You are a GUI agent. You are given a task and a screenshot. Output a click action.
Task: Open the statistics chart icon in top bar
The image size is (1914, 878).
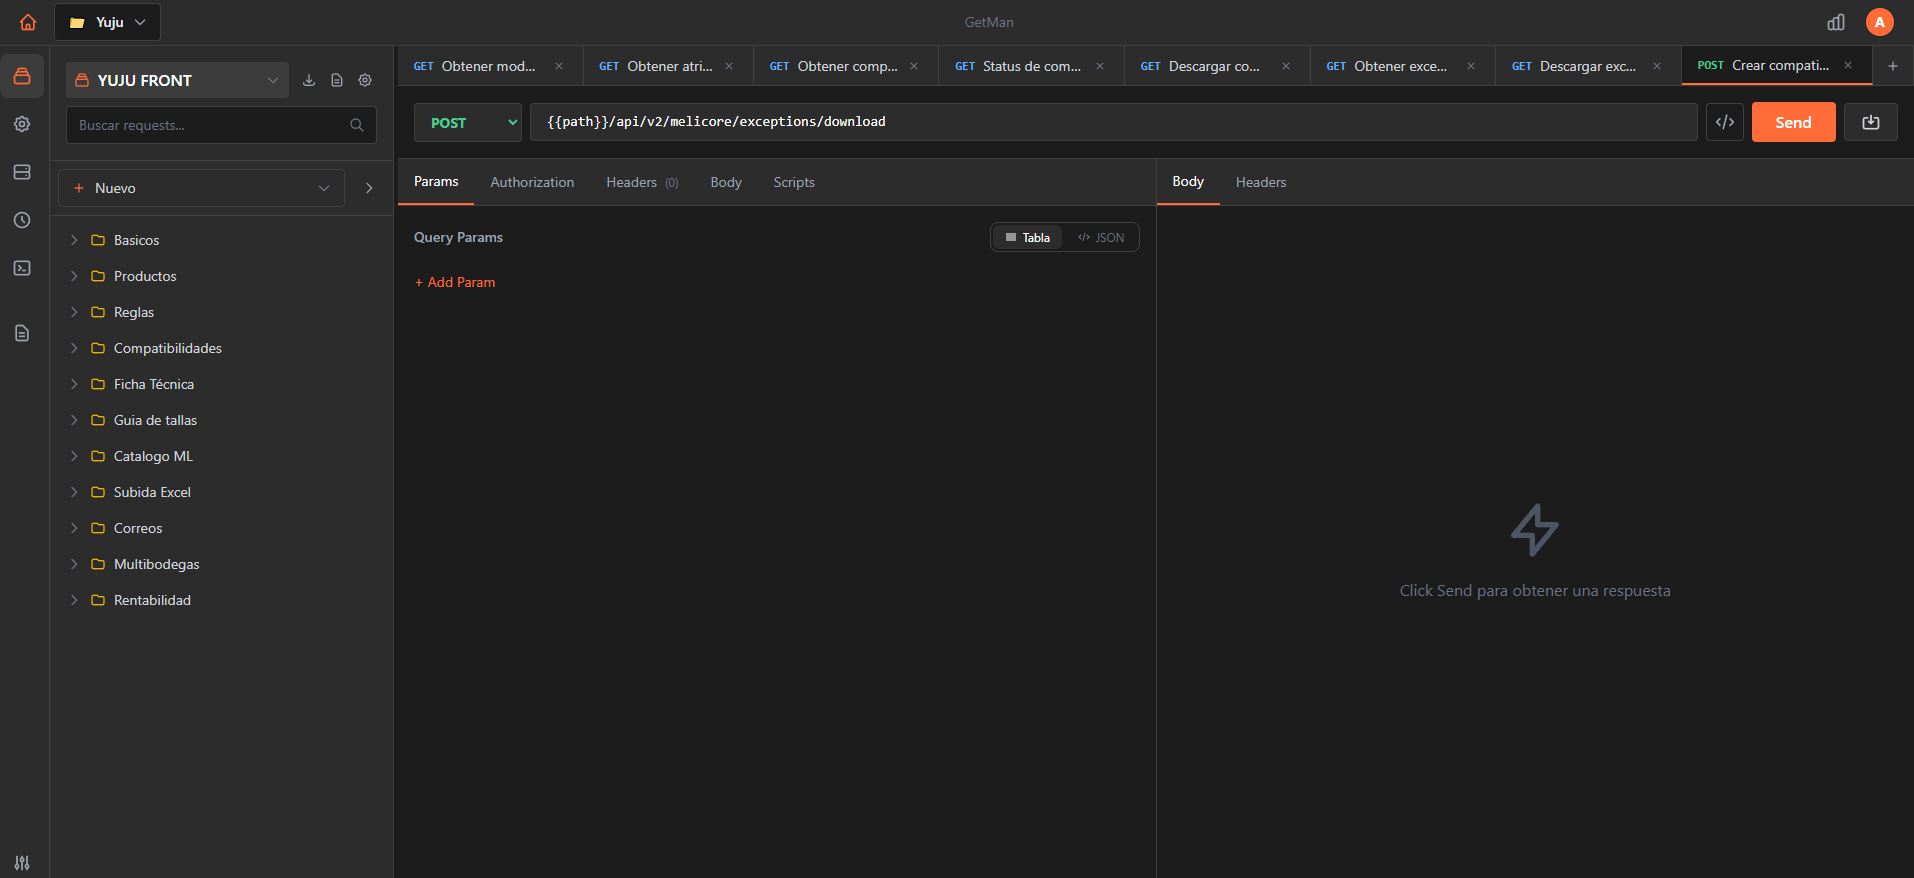point(1836,22)
